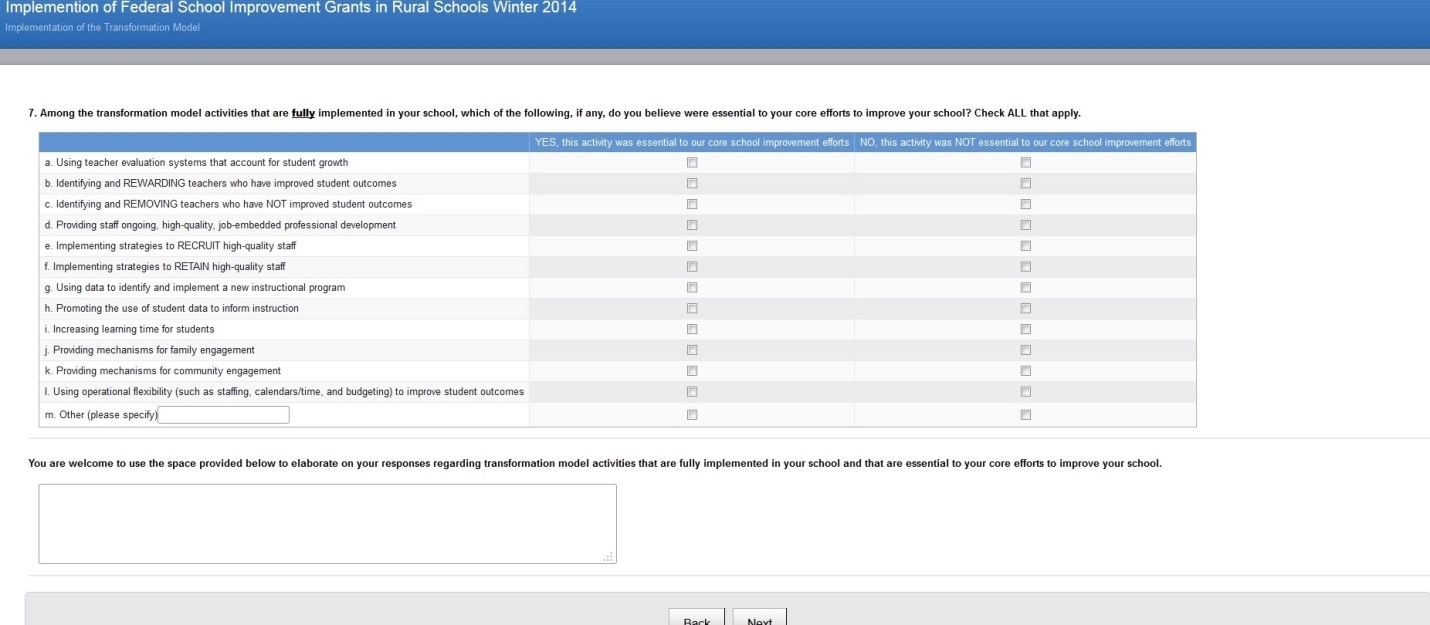The width and height of the screenshot is (1430, 625).
Task: Check YES for Other (please specify) row
Action: point(692,415)
